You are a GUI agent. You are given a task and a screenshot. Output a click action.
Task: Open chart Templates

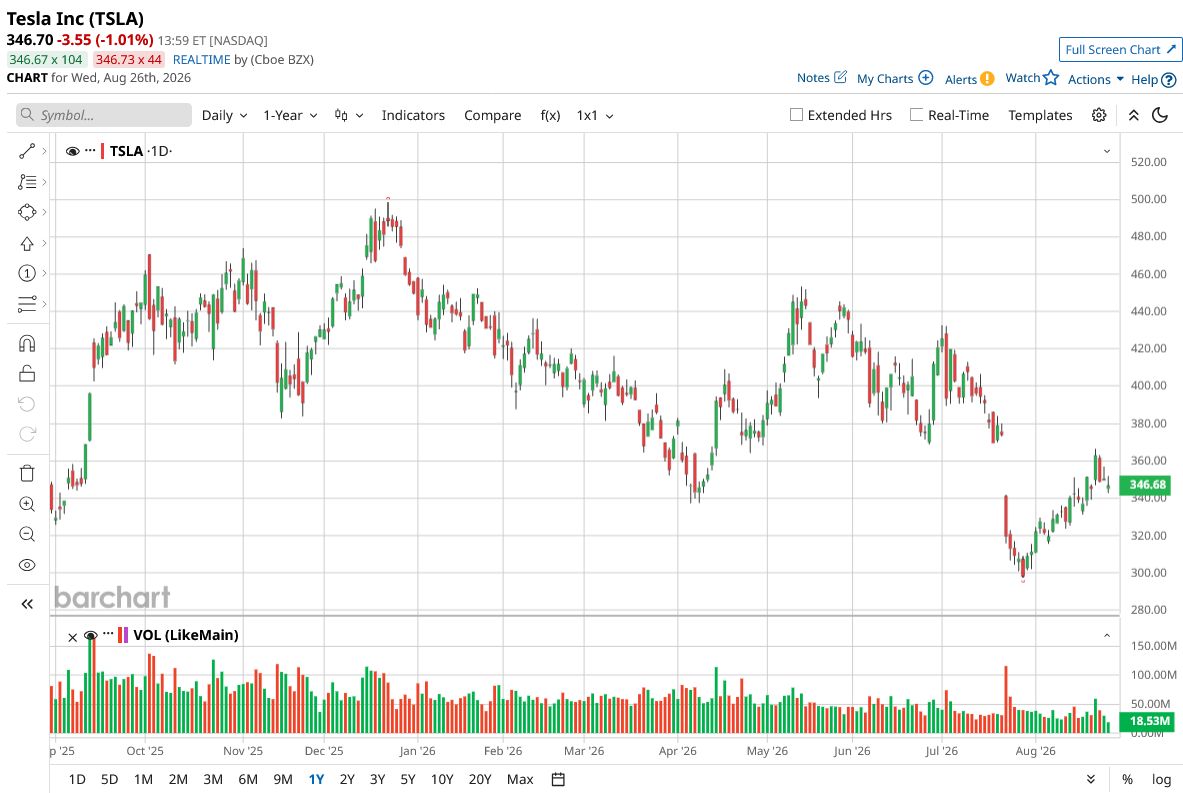(1040, 115)
